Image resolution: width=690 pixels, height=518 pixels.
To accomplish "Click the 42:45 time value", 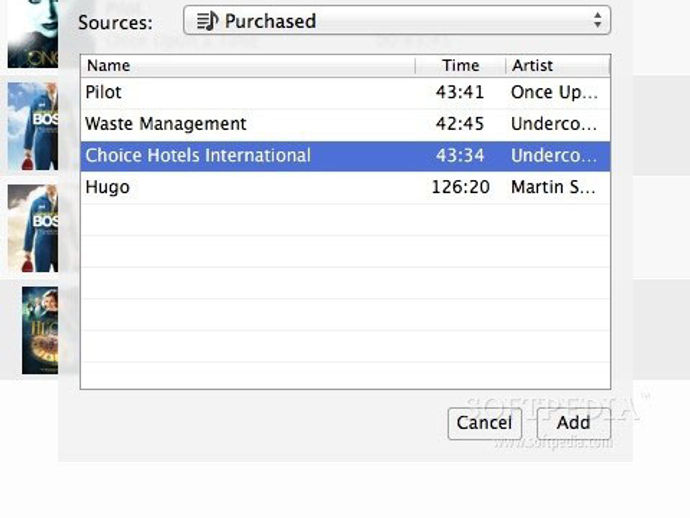I will [x=460, y=124].
